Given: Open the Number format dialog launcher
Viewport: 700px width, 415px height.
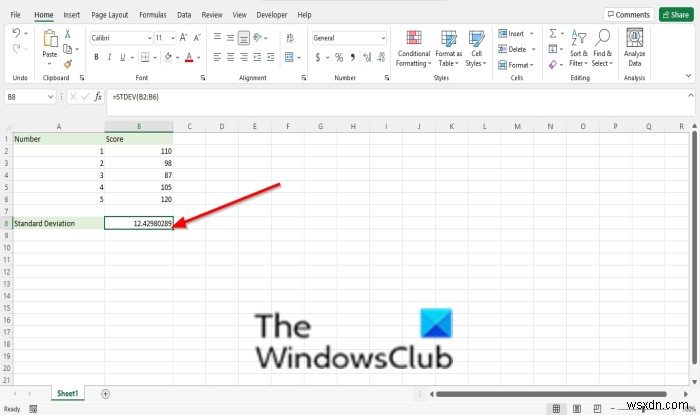Looking at the screenshot, I should point(387,78).
